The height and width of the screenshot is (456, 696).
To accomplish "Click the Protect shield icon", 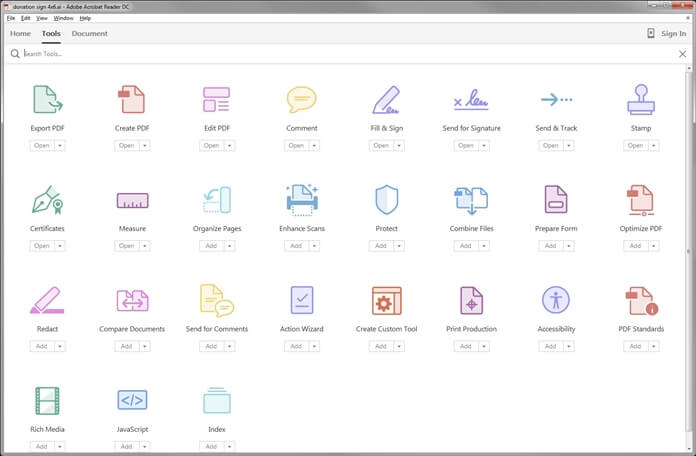I will tap(387, 200).
